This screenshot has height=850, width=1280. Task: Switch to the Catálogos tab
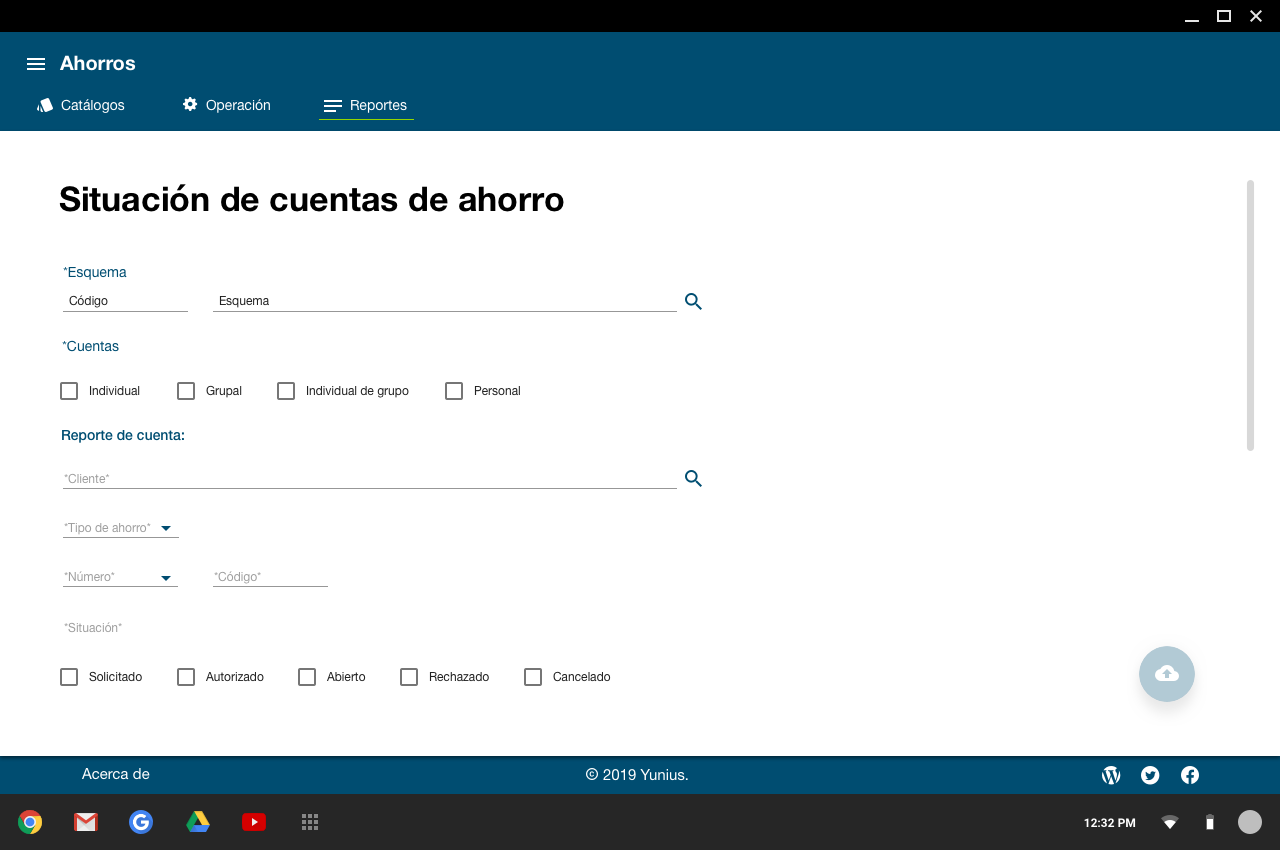pos(81,105)
